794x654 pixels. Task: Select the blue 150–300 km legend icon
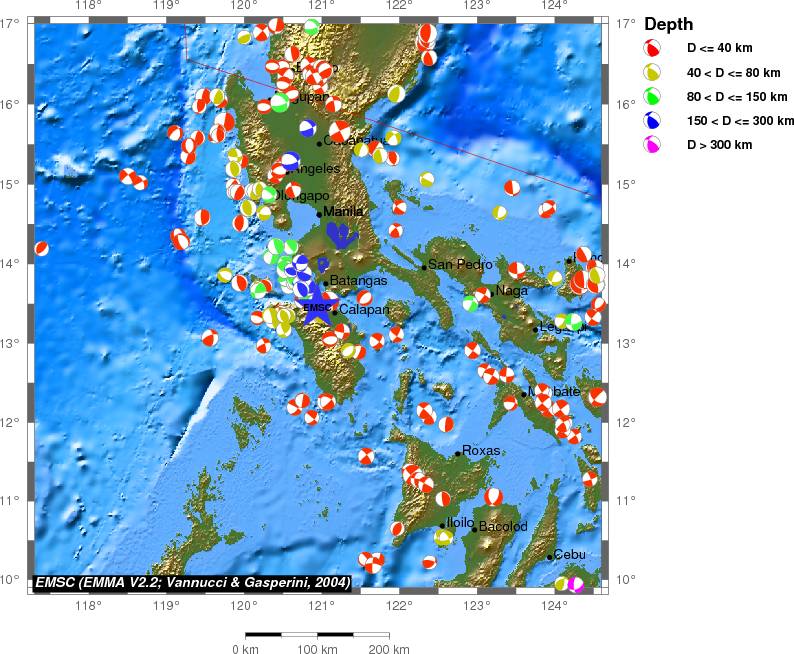[652, 121]
